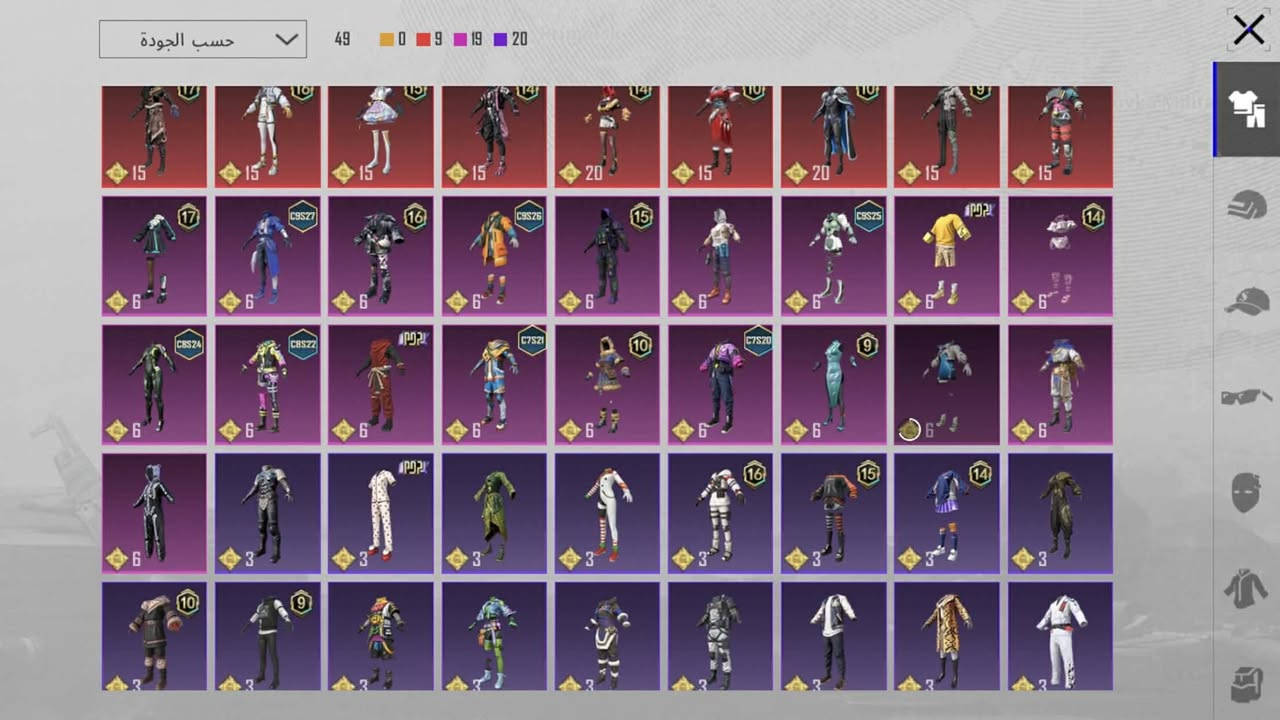Screen dimensions: 1280x720
Task: Open the sunglasses category in sidebar
Action: [x=1247, y=397]
